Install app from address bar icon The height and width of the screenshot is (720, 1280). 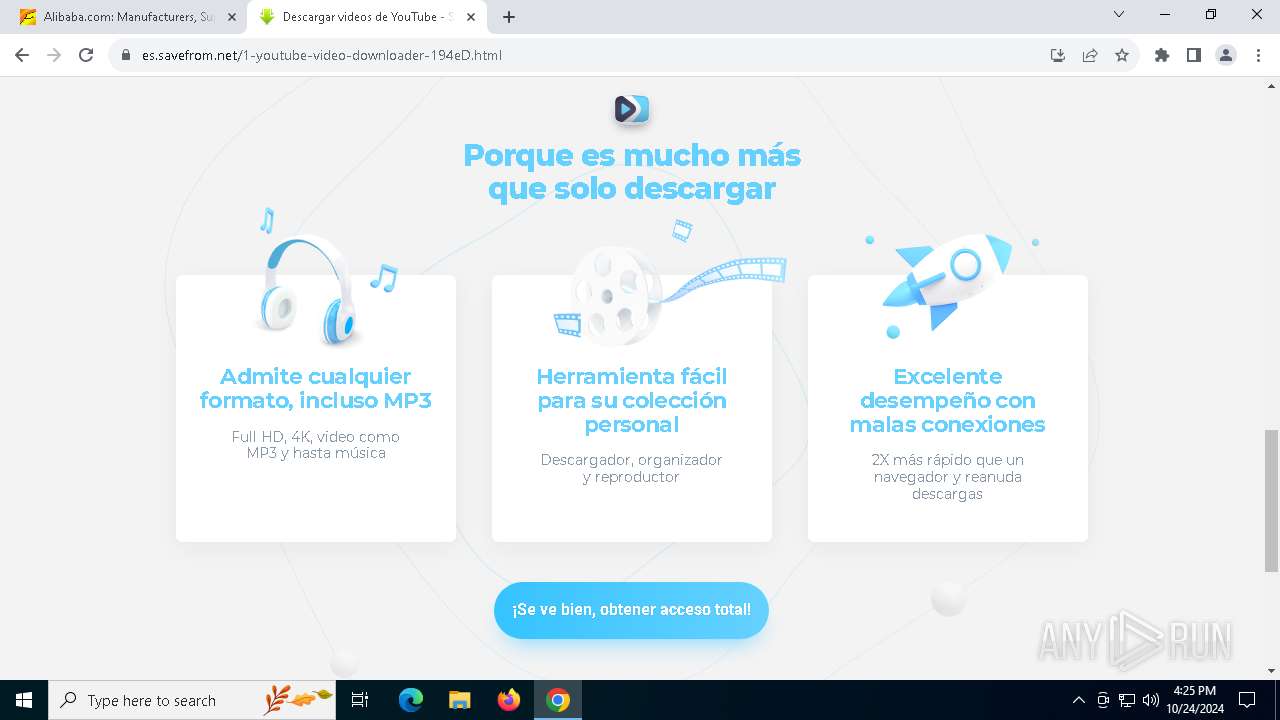click(x=1058, y=55)
